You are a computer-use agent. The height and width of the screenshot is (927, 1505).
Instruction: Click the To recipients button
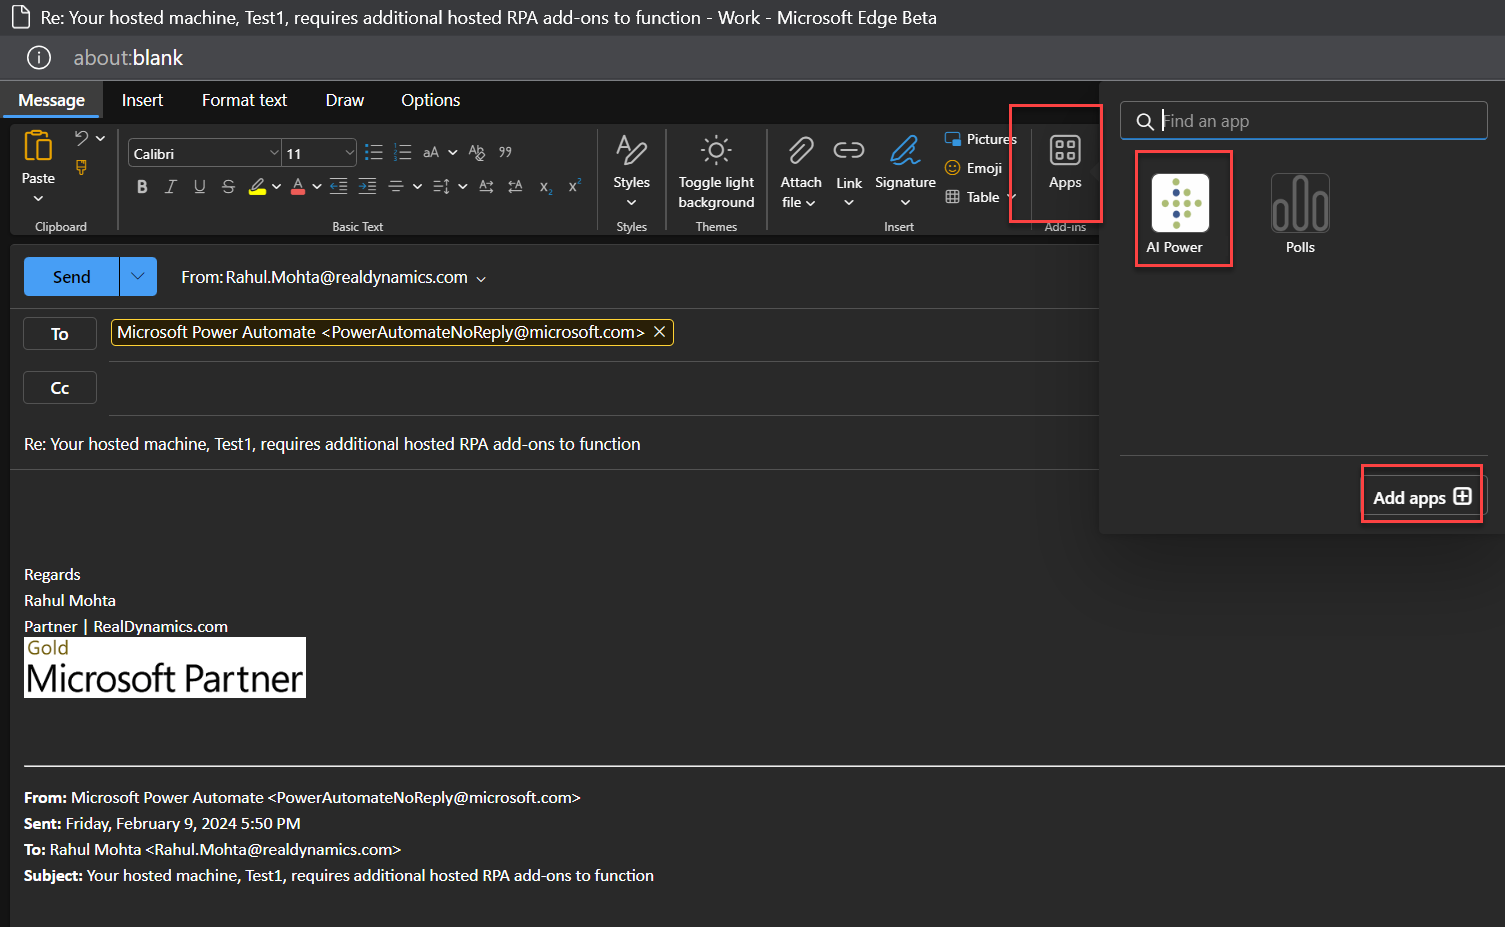(x=60, y=334)
